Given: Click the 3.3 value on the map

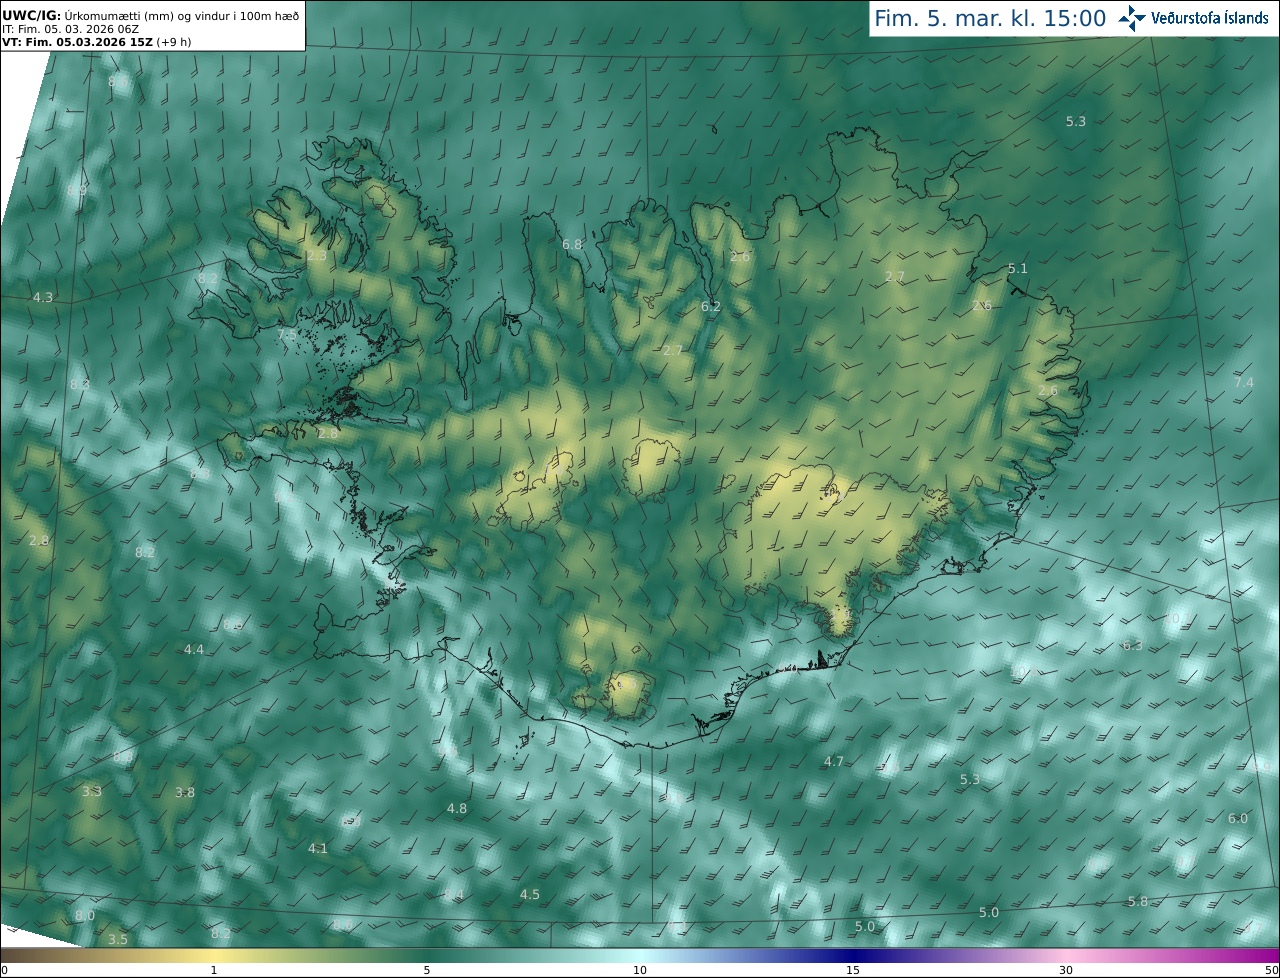Looking at the screenshot, I should pyautogui.click(x=92, y=792).
